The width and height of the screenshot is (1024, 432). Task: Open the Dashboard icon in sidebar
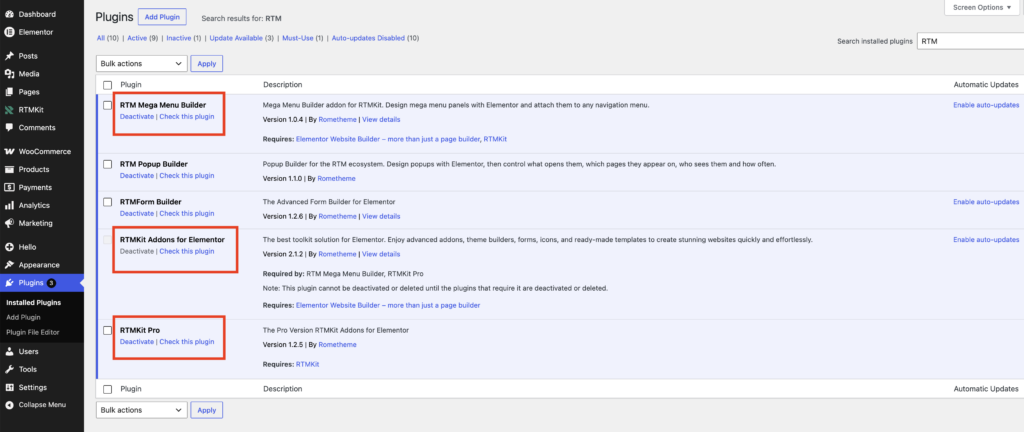[9, 14]
